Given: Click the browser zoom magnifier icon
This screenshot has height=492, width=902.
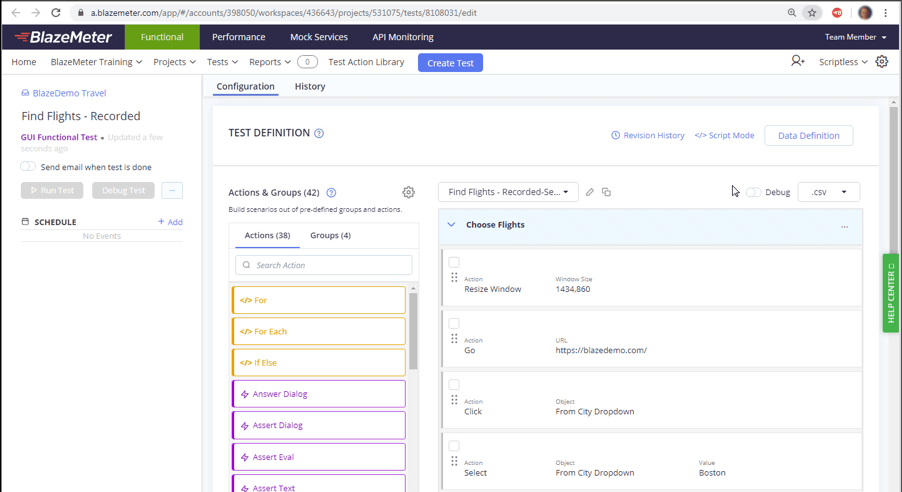Looking at the screenshot, I should (792, 13).
